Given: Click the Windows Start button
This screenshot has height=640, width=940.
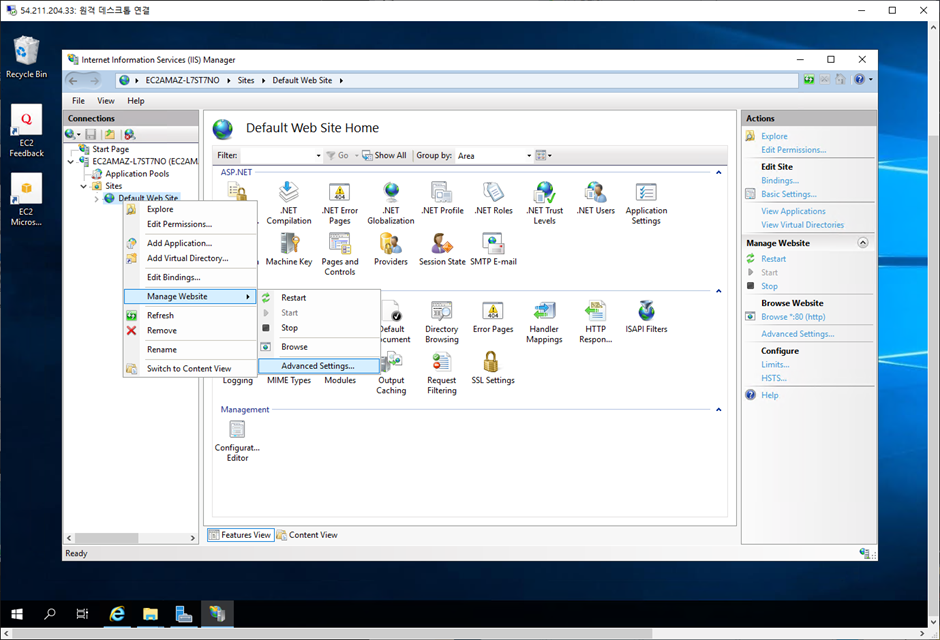Looking at the screenshot, I should (17, 614).
